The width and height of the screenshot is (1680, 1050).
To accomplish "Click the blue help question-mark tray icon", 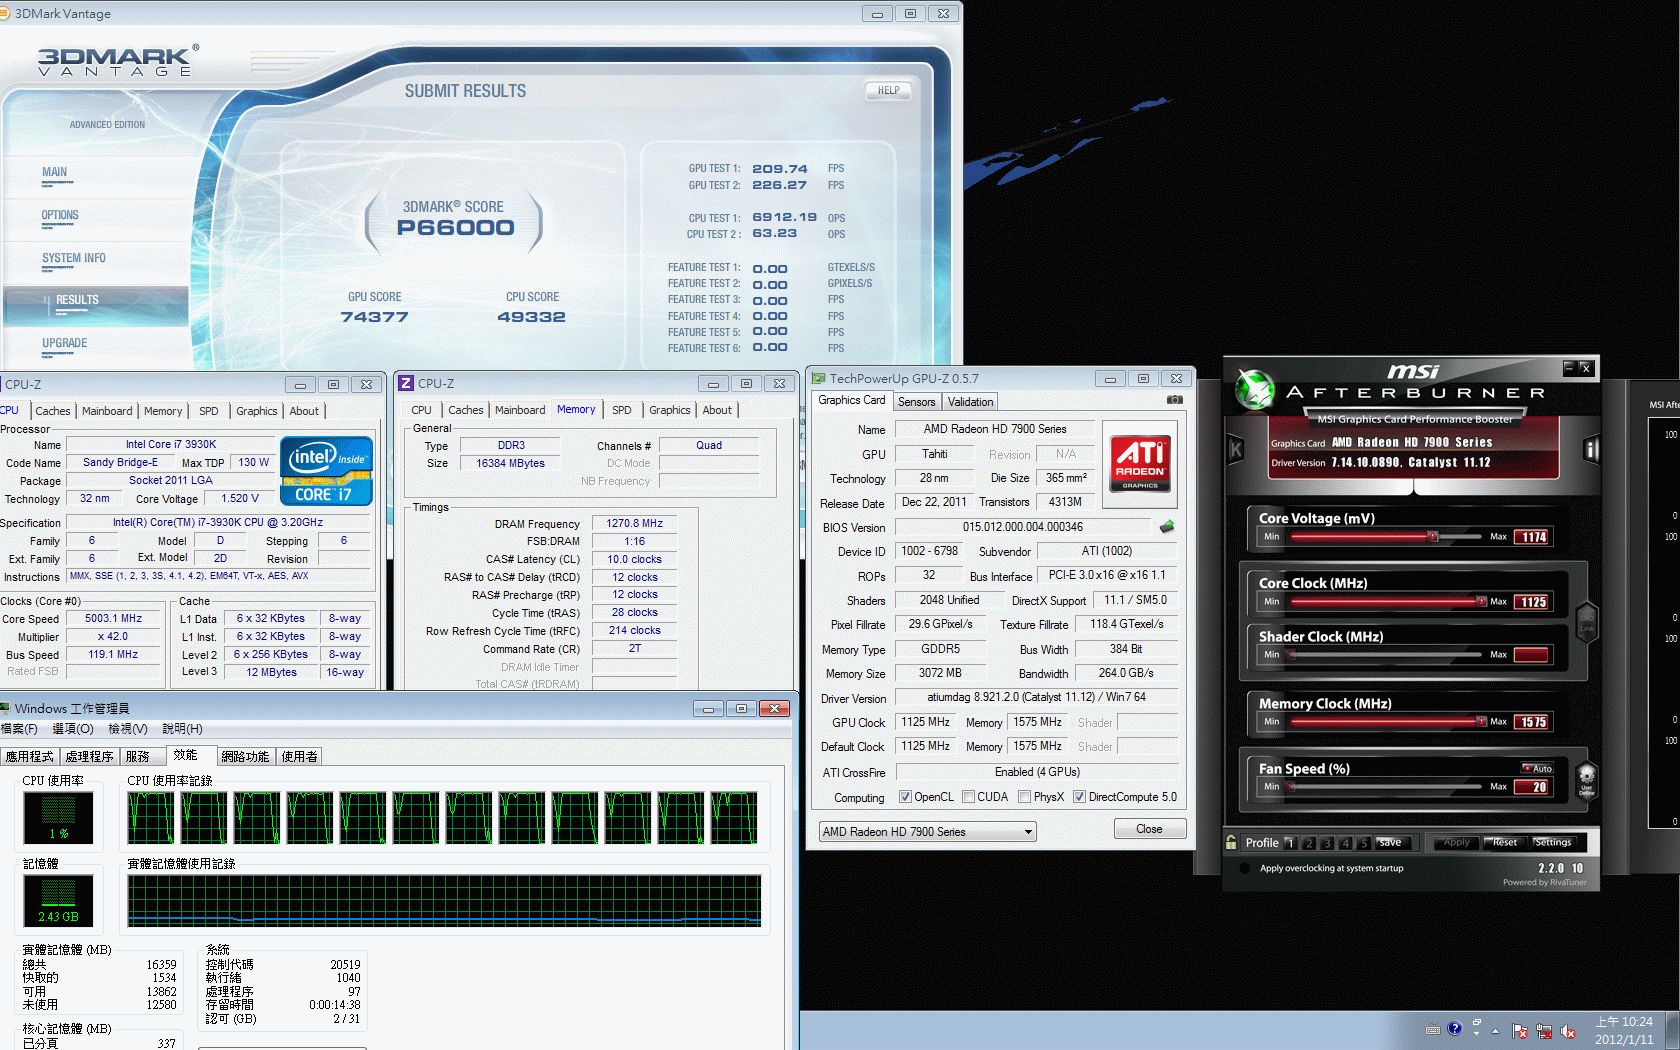I will tap(1455, 1028).
